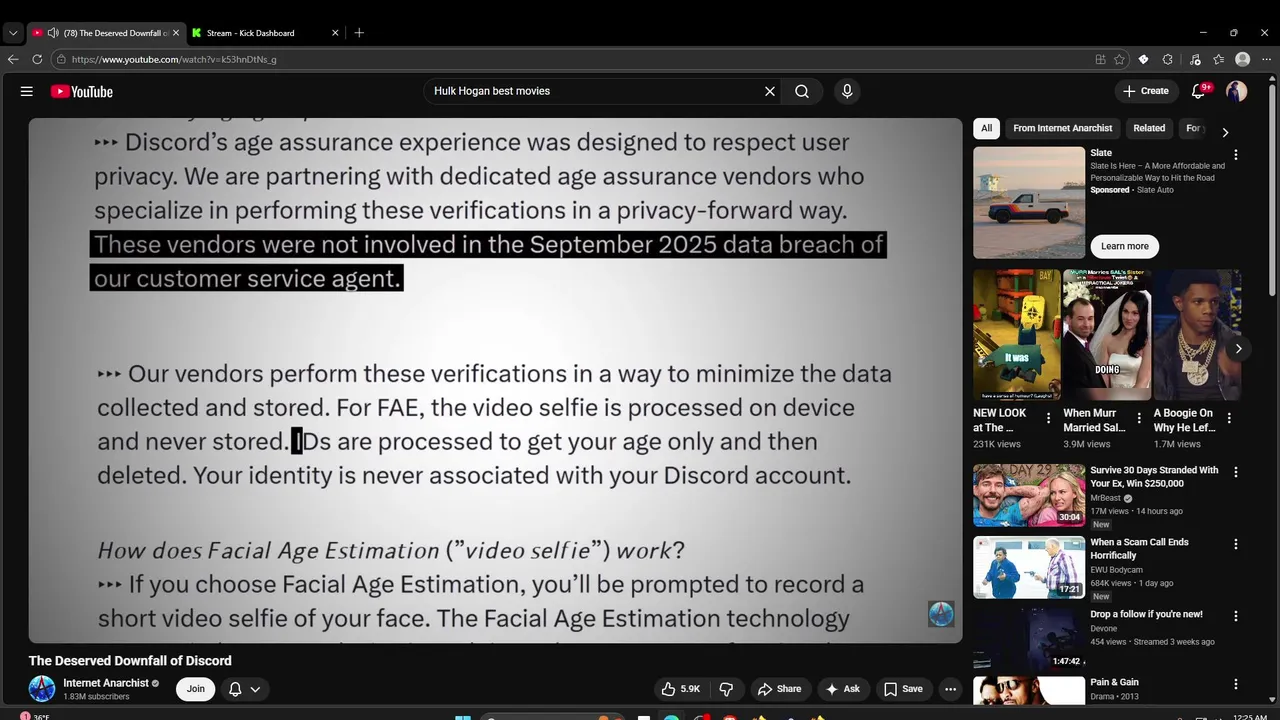Open options for Pain & Gain
Viewport: 1280px width, 720px height.
pos(1236,684)
